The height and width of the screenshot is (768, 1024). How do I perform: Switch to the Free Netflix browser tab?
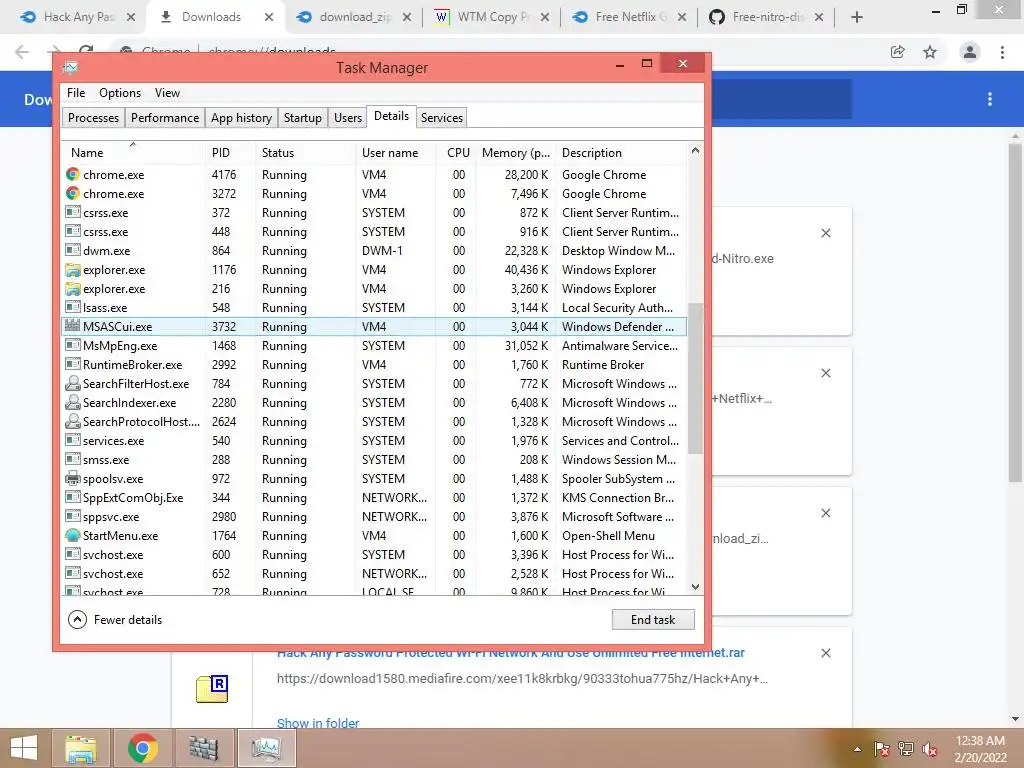click(x=630, y=17)
